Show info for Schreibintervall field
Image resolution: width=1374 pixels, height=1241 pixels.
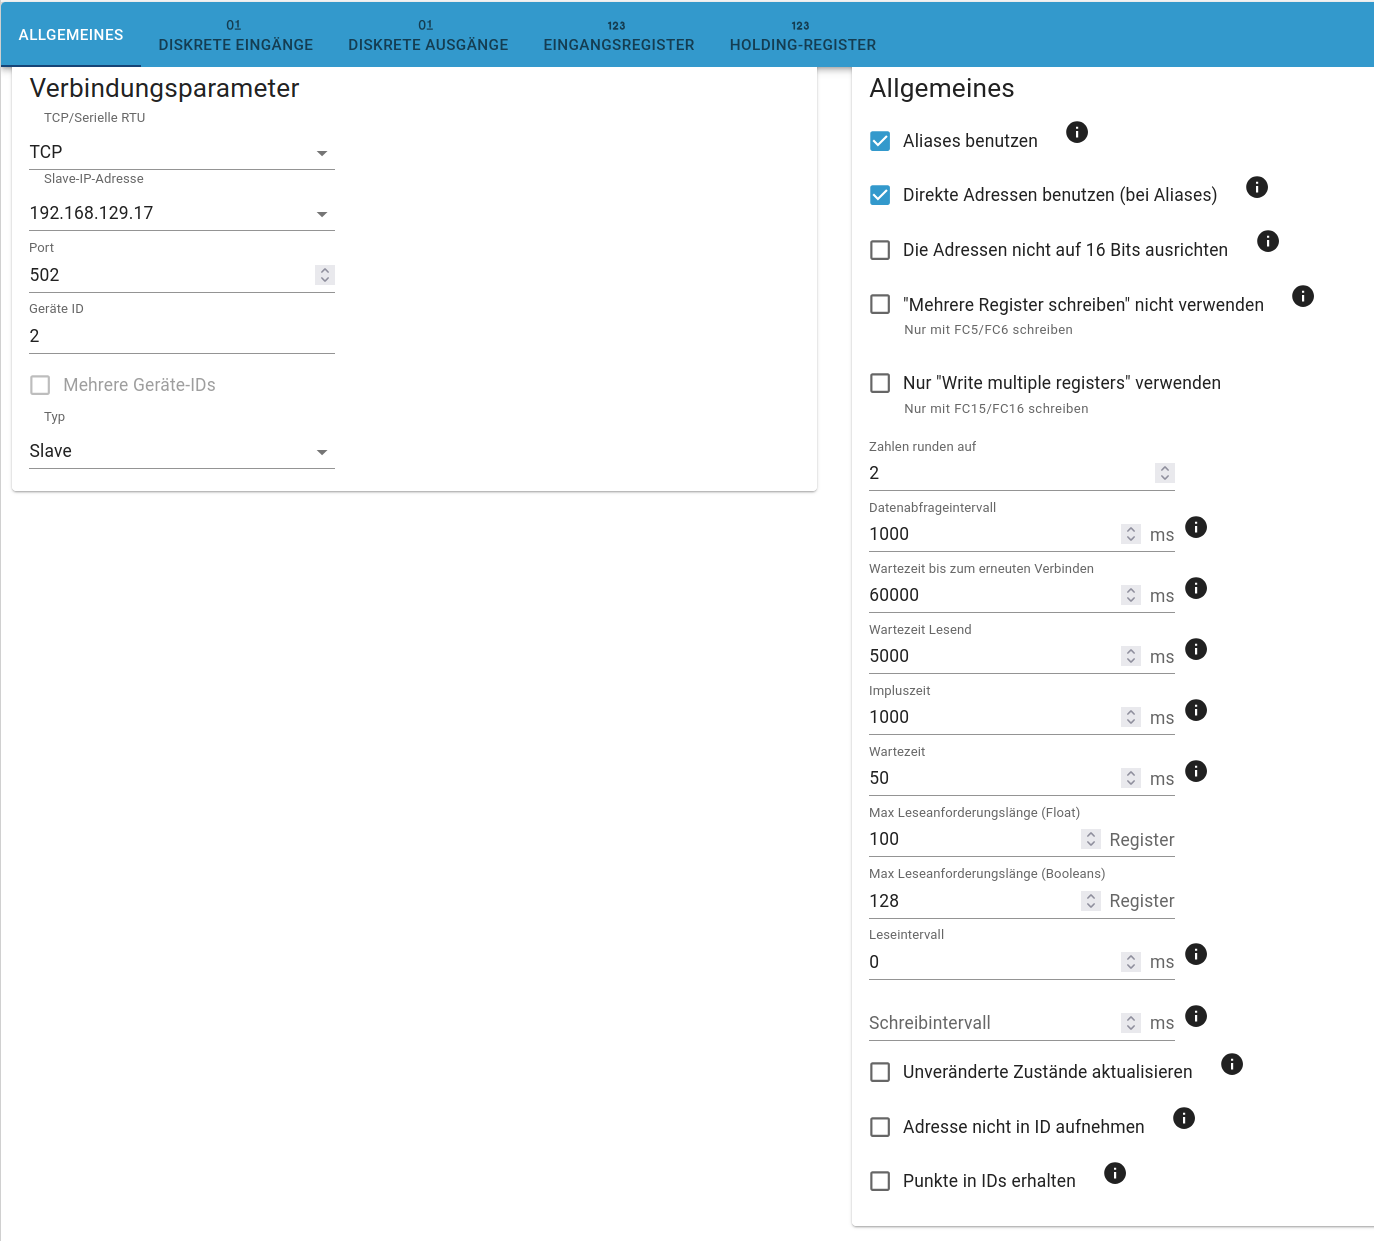(1195, 1016)
